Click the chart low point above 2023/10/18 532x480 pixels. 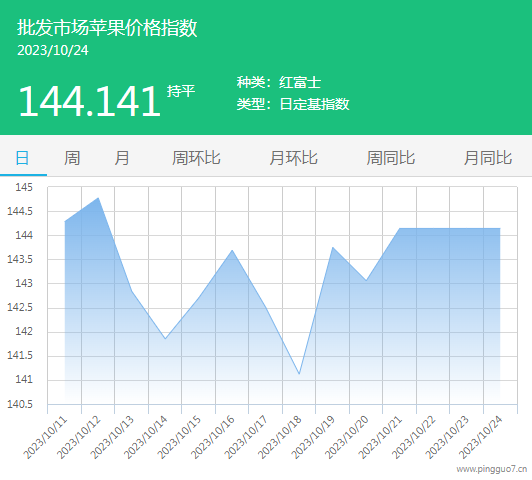299,374
